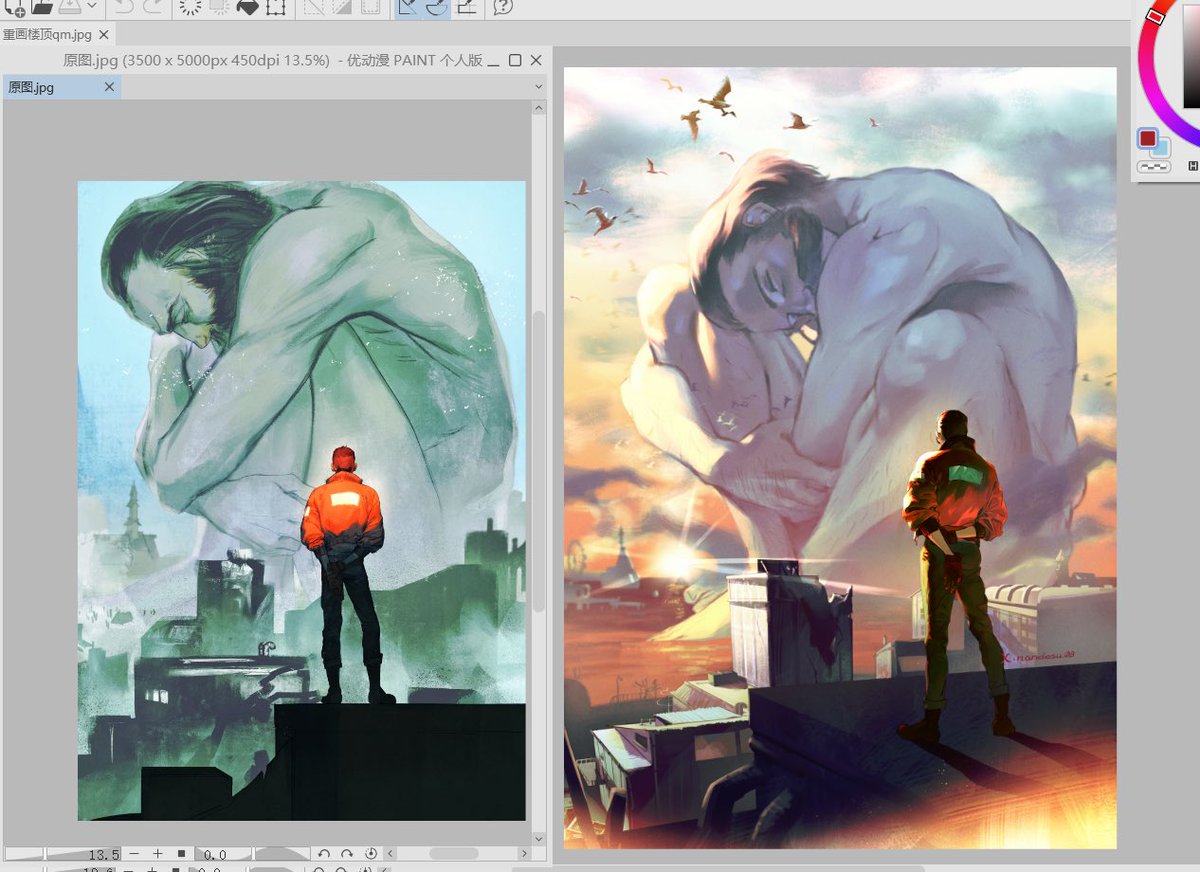Viewport: 1200px width, 872px height.
Task: Toggle Snap to special ruler icon
Action: click(436, 7)
